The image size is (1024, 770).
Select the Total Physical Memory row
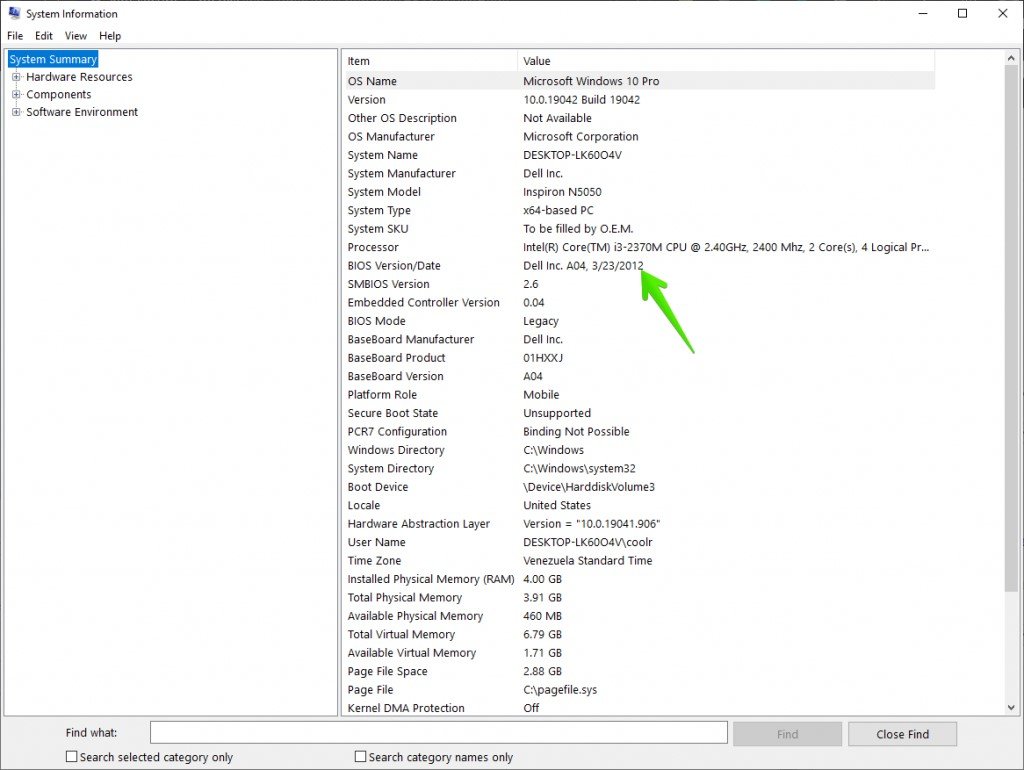(x=639, y=598)
